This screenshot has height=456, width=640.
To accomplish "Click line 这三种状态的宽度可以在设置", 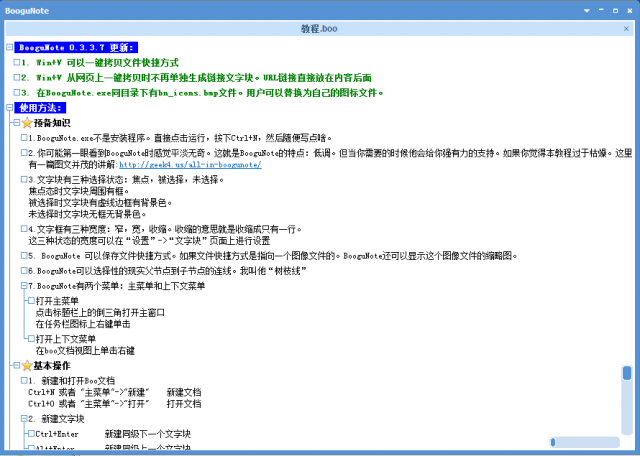I will tap(149, 241).
